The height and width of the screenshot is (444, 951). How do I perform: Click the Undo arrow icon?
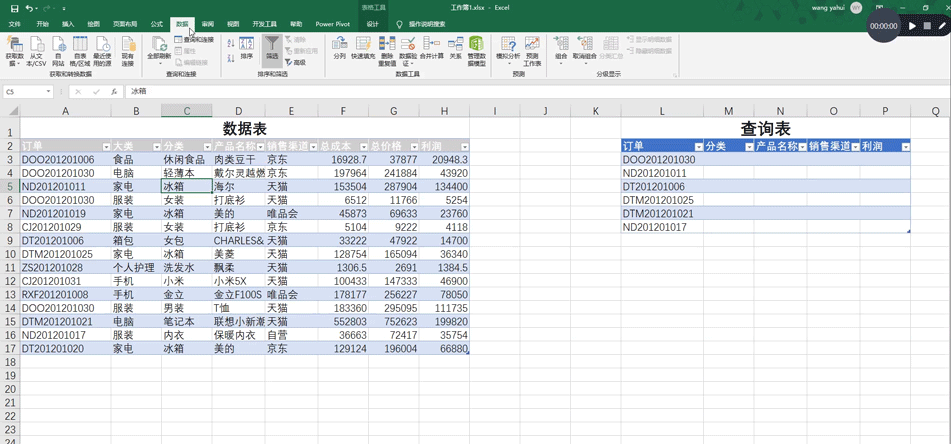[29, 8]
